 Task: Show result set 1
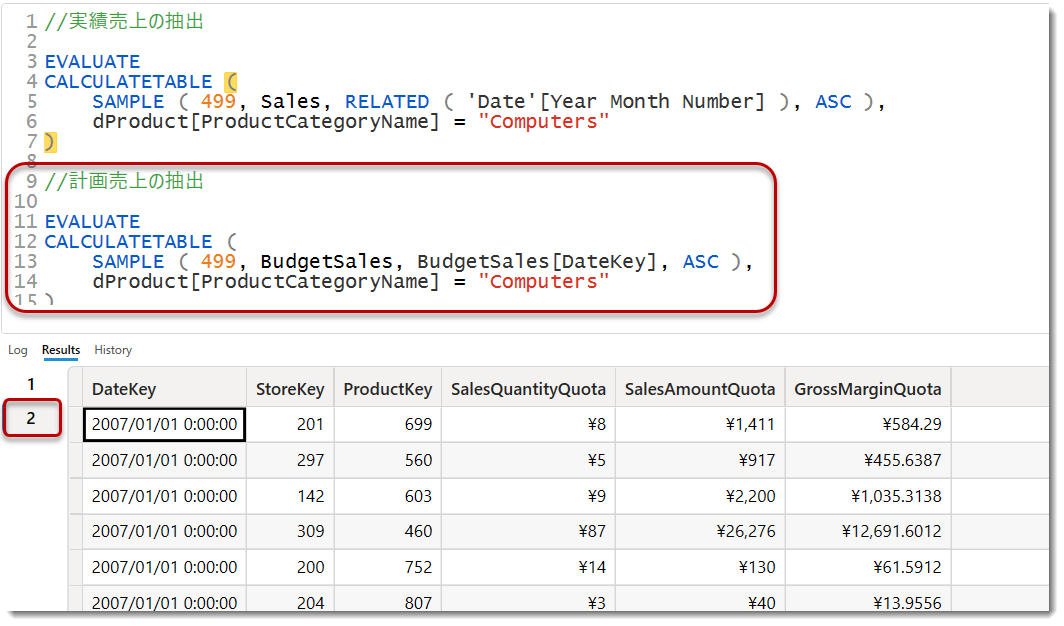click(31, 384)
